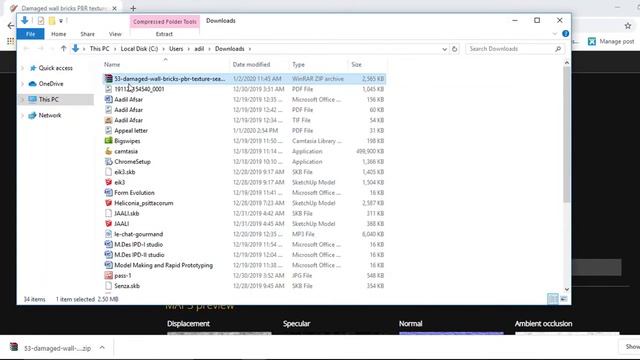640x360 pixels.
Task: Open Explorer help icon
Action: pos(565,33)
